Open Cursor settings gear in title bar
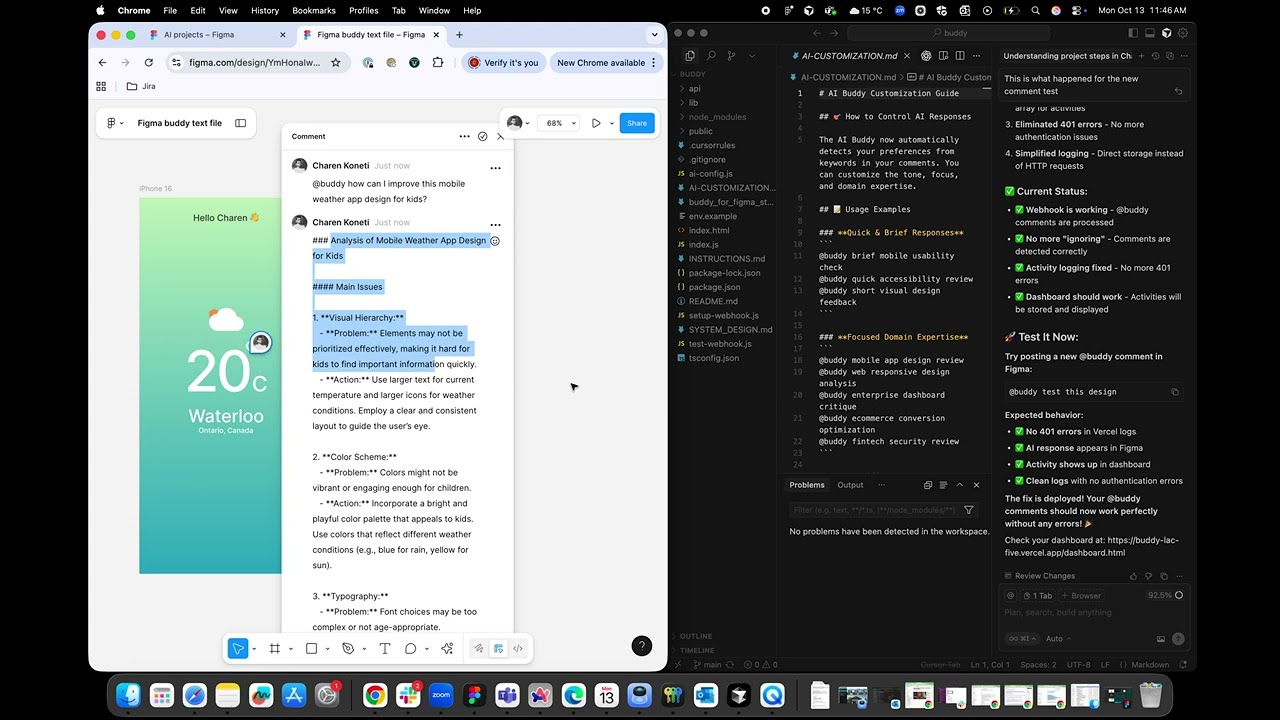 (x=1181, y=33)
